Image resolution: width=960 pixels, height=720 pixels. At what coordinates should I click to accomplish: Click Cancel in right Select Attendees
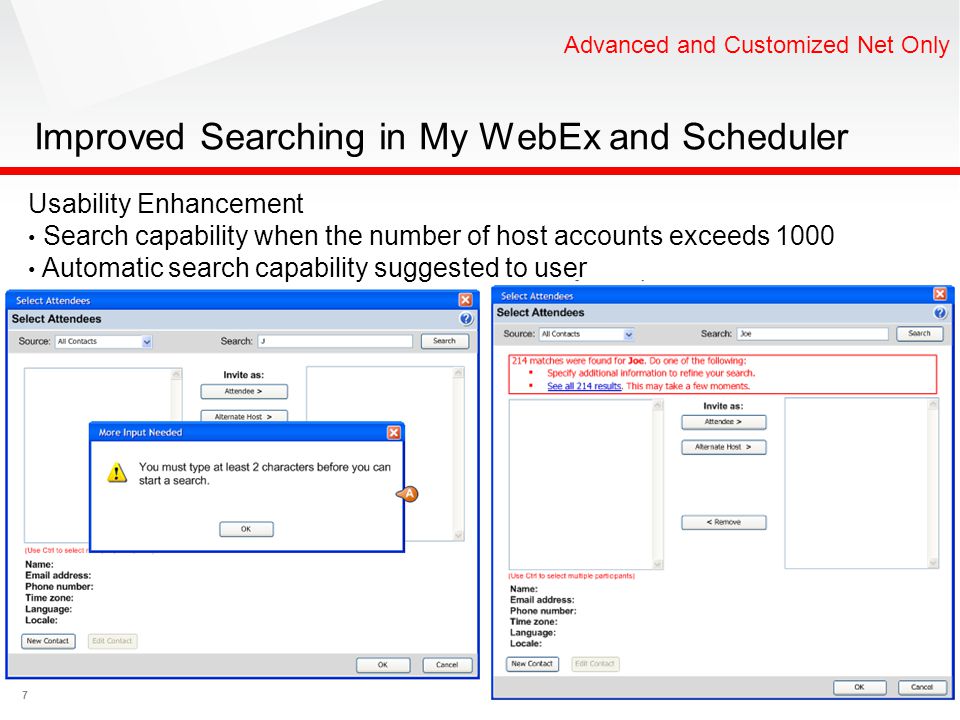[922, 687]
